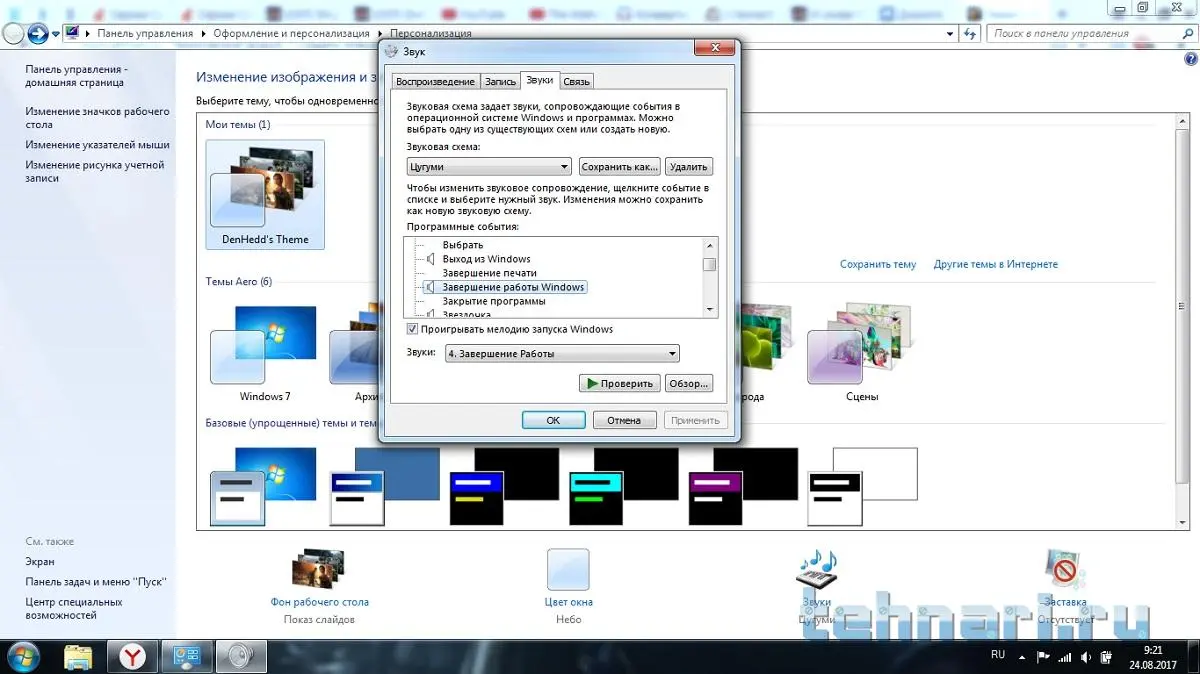Viewport: 1200px width, 674px height.
Task: Go to Панель управления домашняя страница
Action: pos(77,76)
